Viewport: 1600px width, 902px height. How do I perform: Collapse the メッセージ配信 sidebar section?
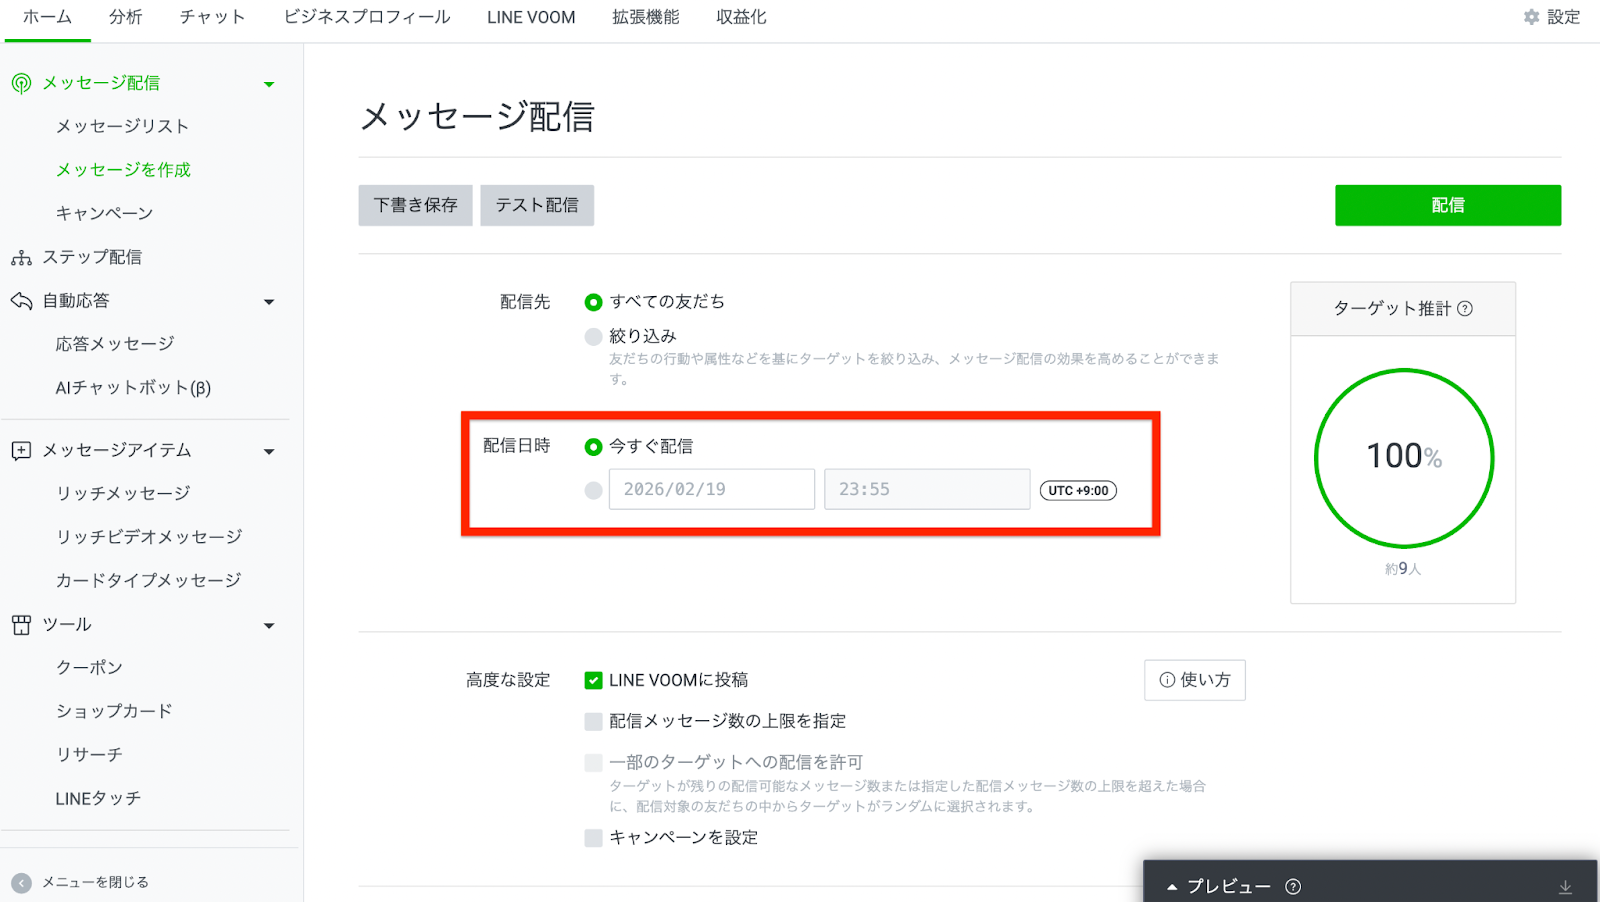pos(269,84)
